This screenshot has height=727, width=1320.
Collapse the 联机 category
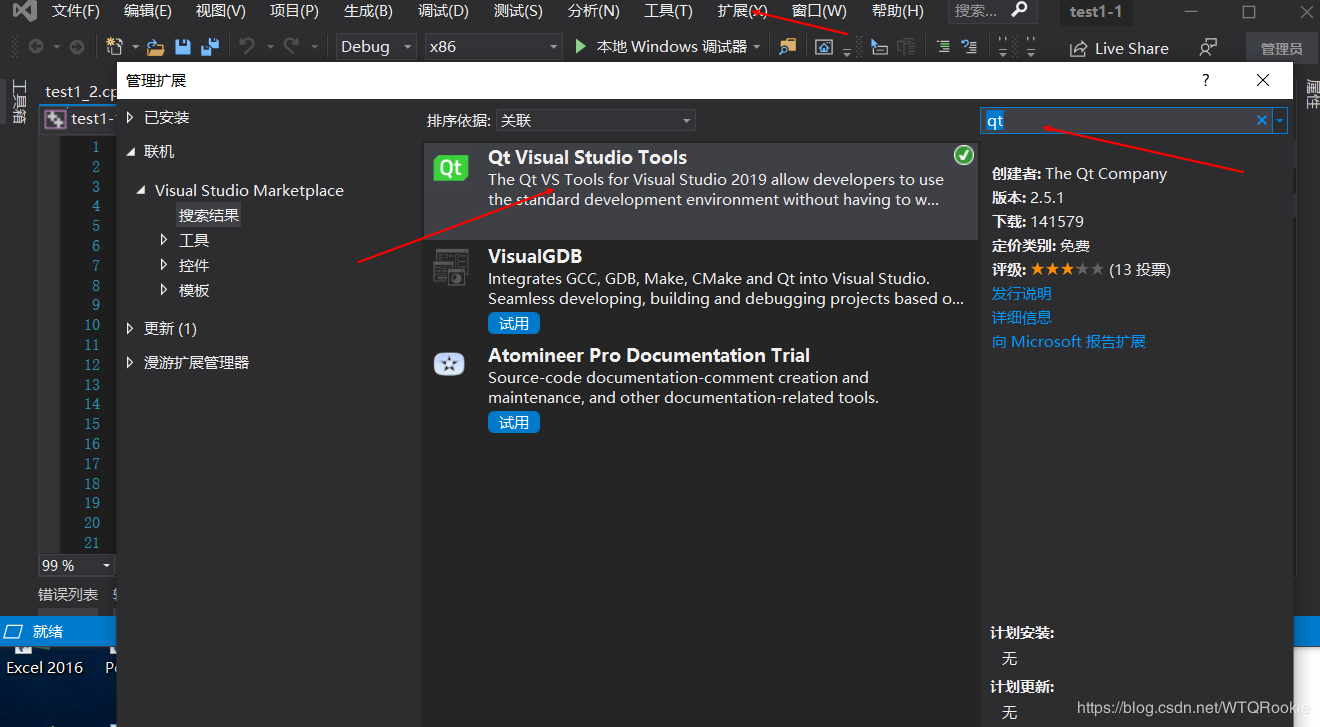130,152
